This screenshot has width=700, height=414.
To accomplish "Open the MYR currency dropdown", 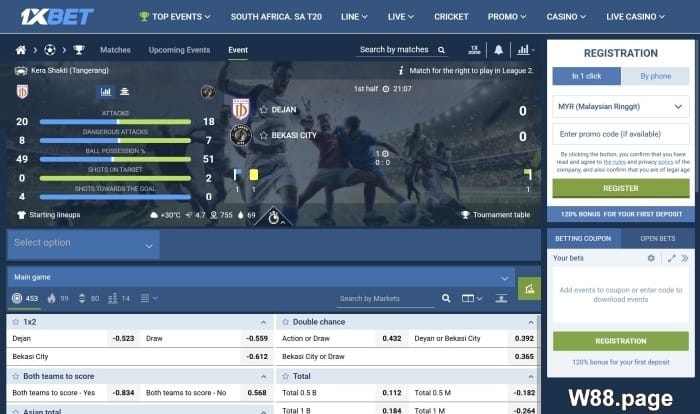I will click(x=621, y=107).
